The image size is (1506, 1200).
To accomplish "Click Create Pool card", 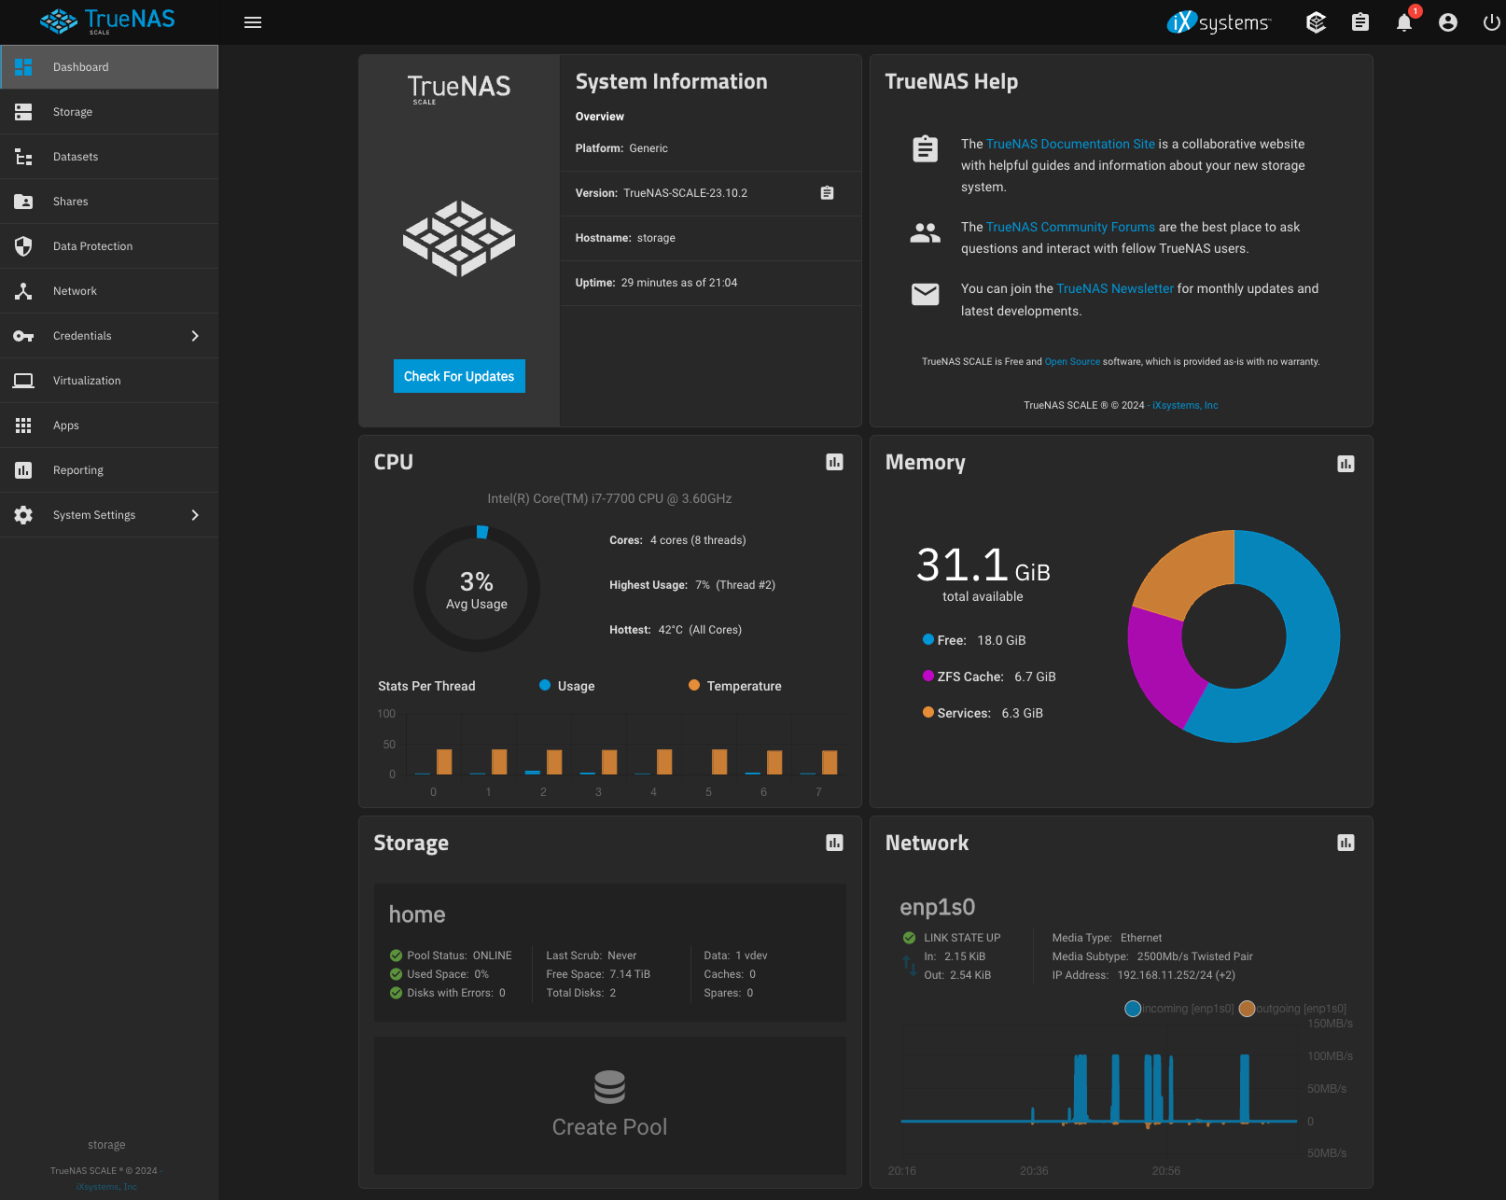I will [610, 1106].
